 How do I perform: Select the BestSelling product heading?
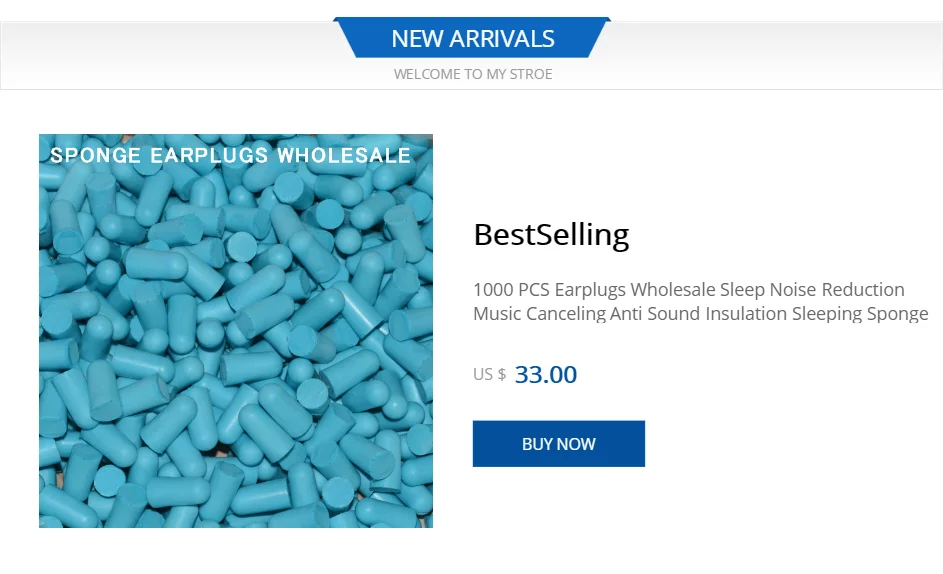coord(551,235)
